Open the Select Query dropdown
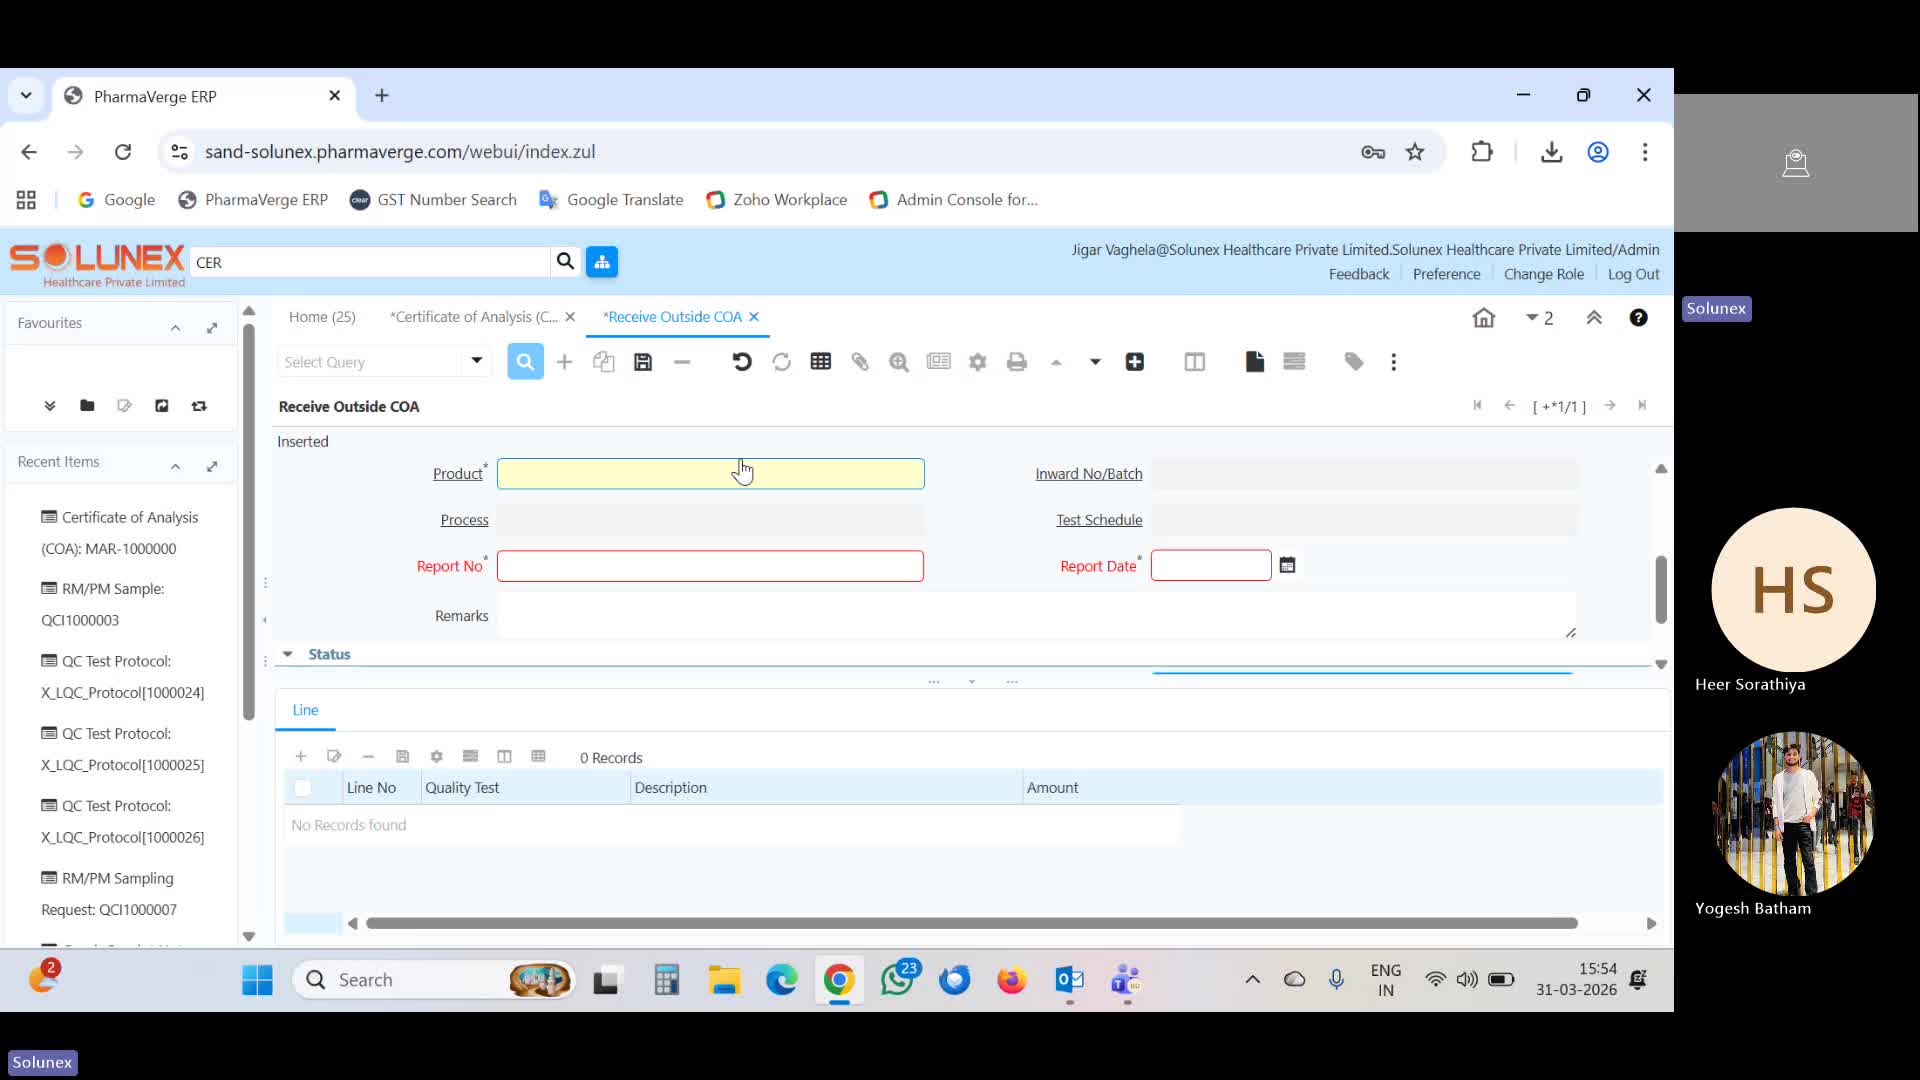Image resolution: width=1920 pixels, height=1080 pixels. tap(477, 361)
